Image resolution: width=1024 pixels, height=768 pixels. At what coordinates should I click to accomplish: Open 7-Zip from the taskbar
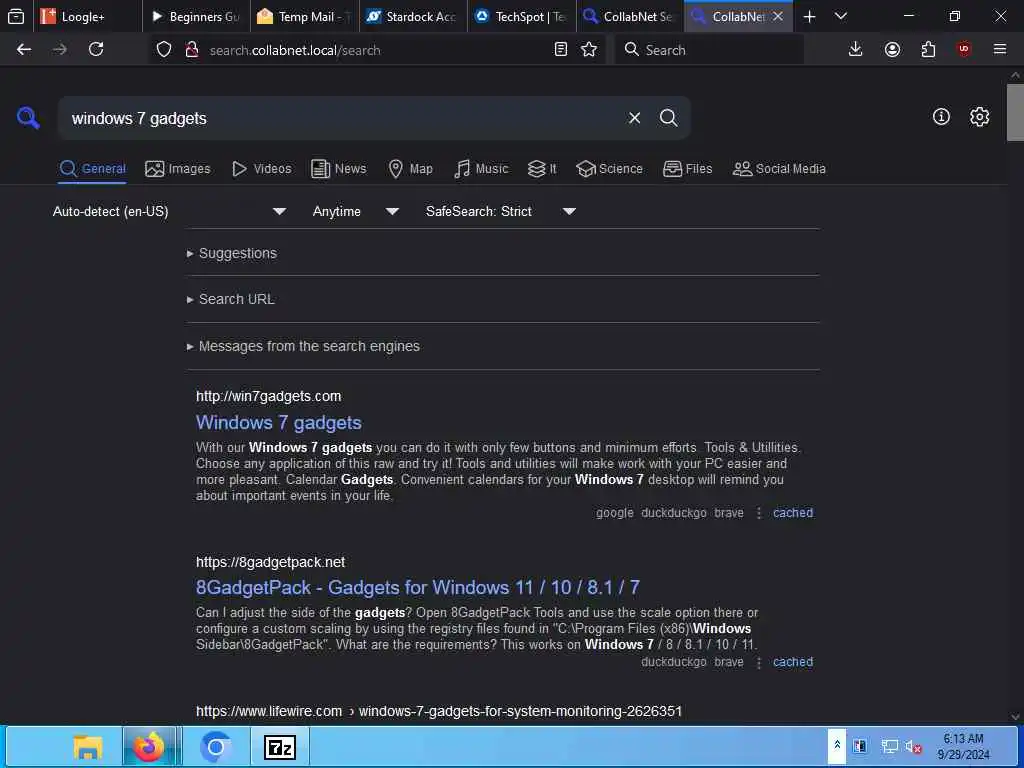280,746
